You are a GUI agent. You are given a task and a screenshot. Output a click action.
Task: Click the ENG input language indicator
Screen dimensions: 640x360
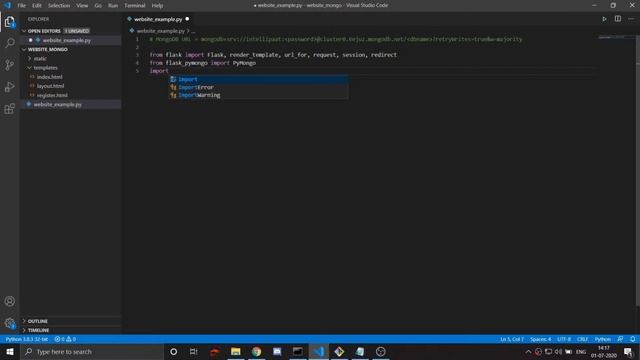pyautogui.click(x=581, y=351)
